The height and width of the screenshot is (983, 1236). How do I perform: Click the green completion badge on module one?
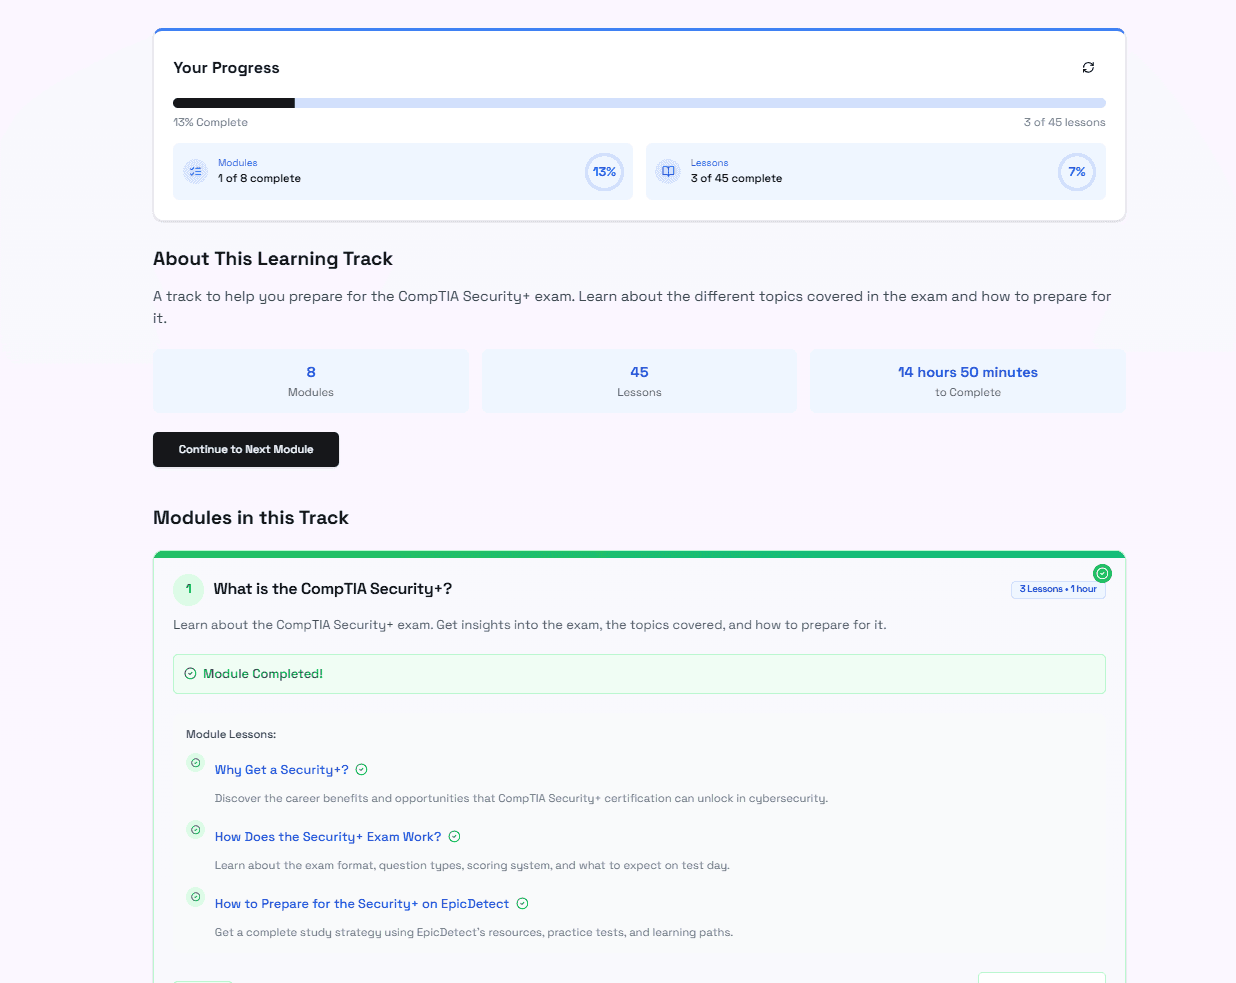coord(1103,573)
